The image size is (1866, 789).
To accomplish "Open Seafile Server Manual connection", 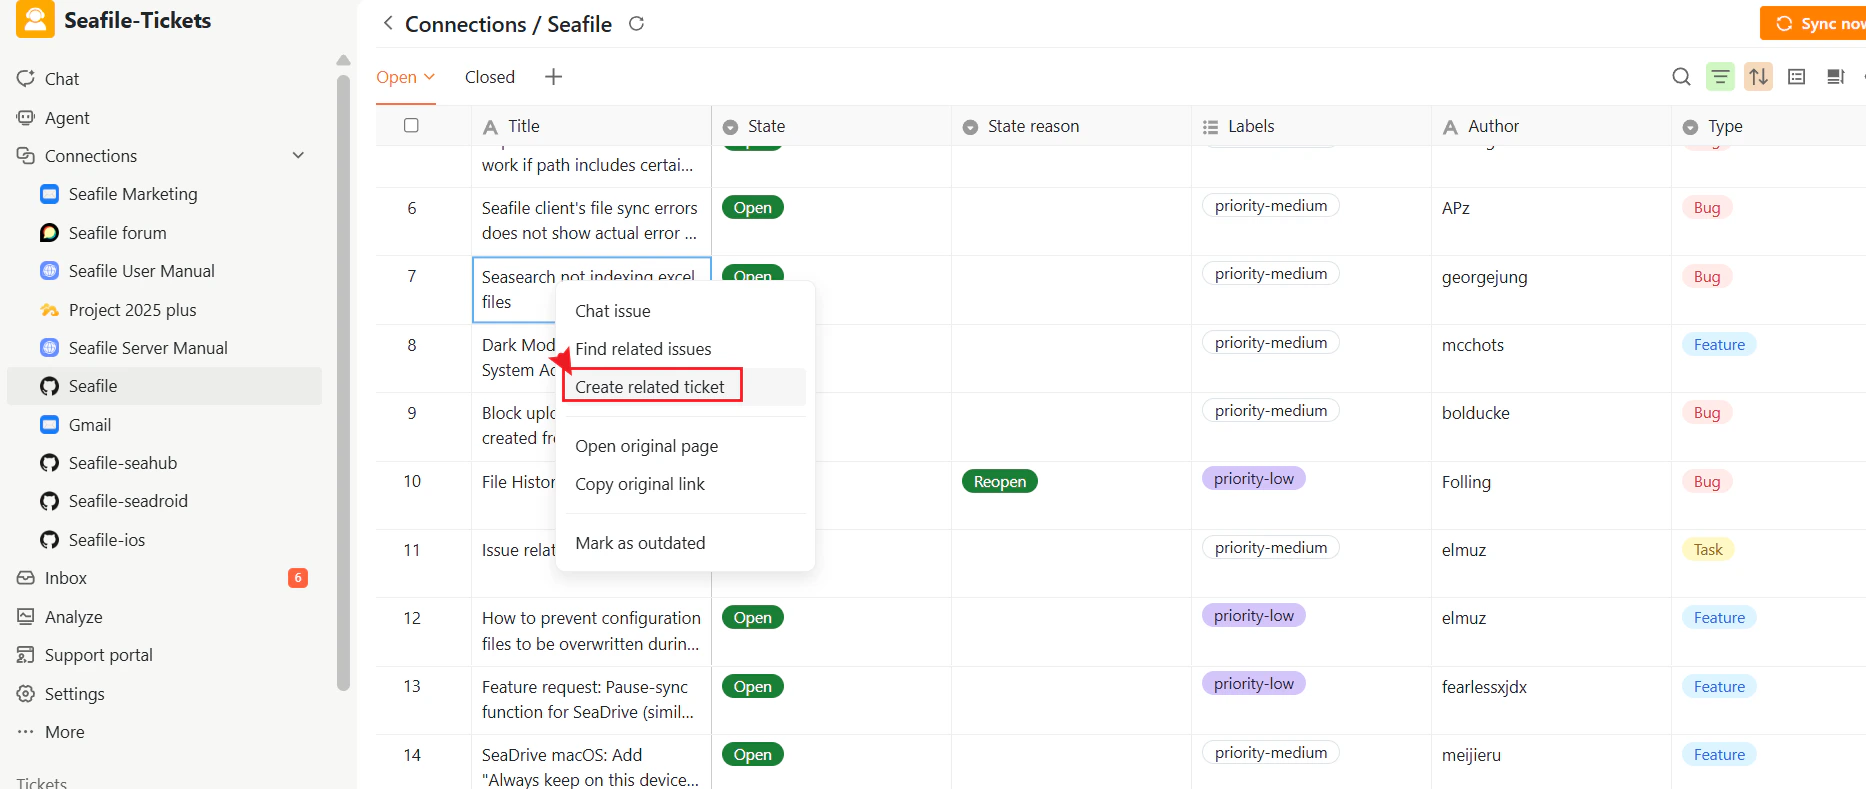I will [x=148, y=348].
